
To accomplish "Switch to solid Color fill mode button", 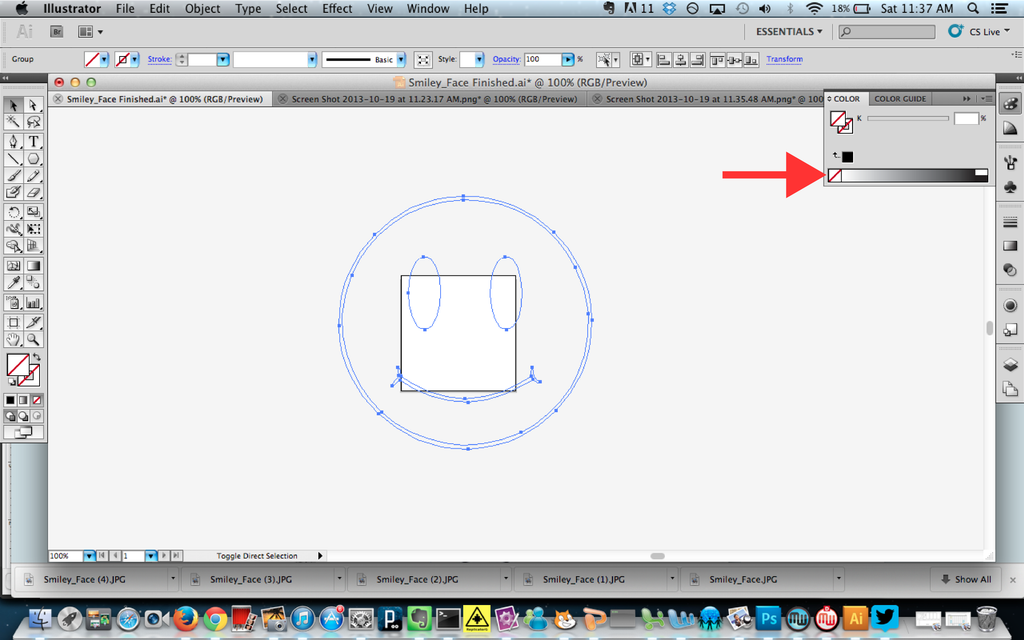I will 10,399.
